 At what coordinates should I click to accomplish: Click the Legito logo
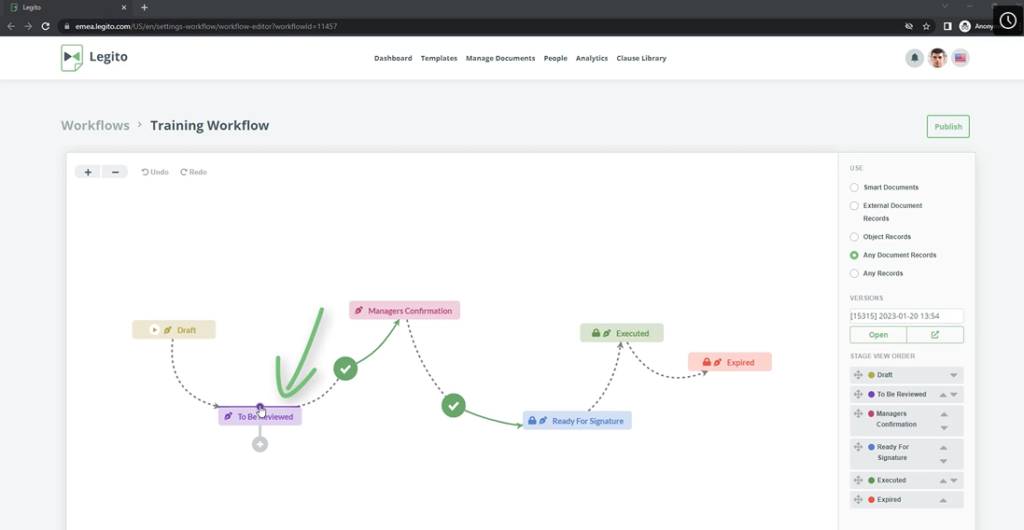tap(94, 58)
